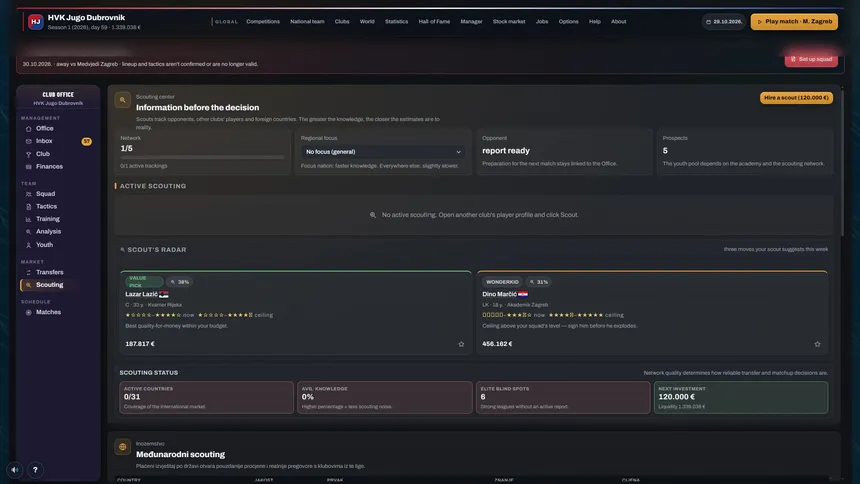This screenshot has height=484, width=860.
Task: Open Finances from the sidebar
Action: coord(49,167)
